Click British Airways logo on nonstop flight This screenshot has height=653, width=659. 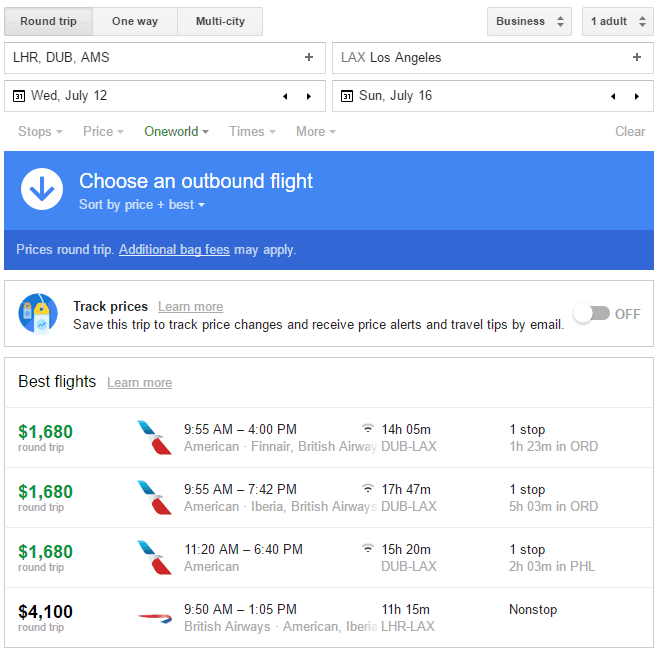(x=155, y=618)
